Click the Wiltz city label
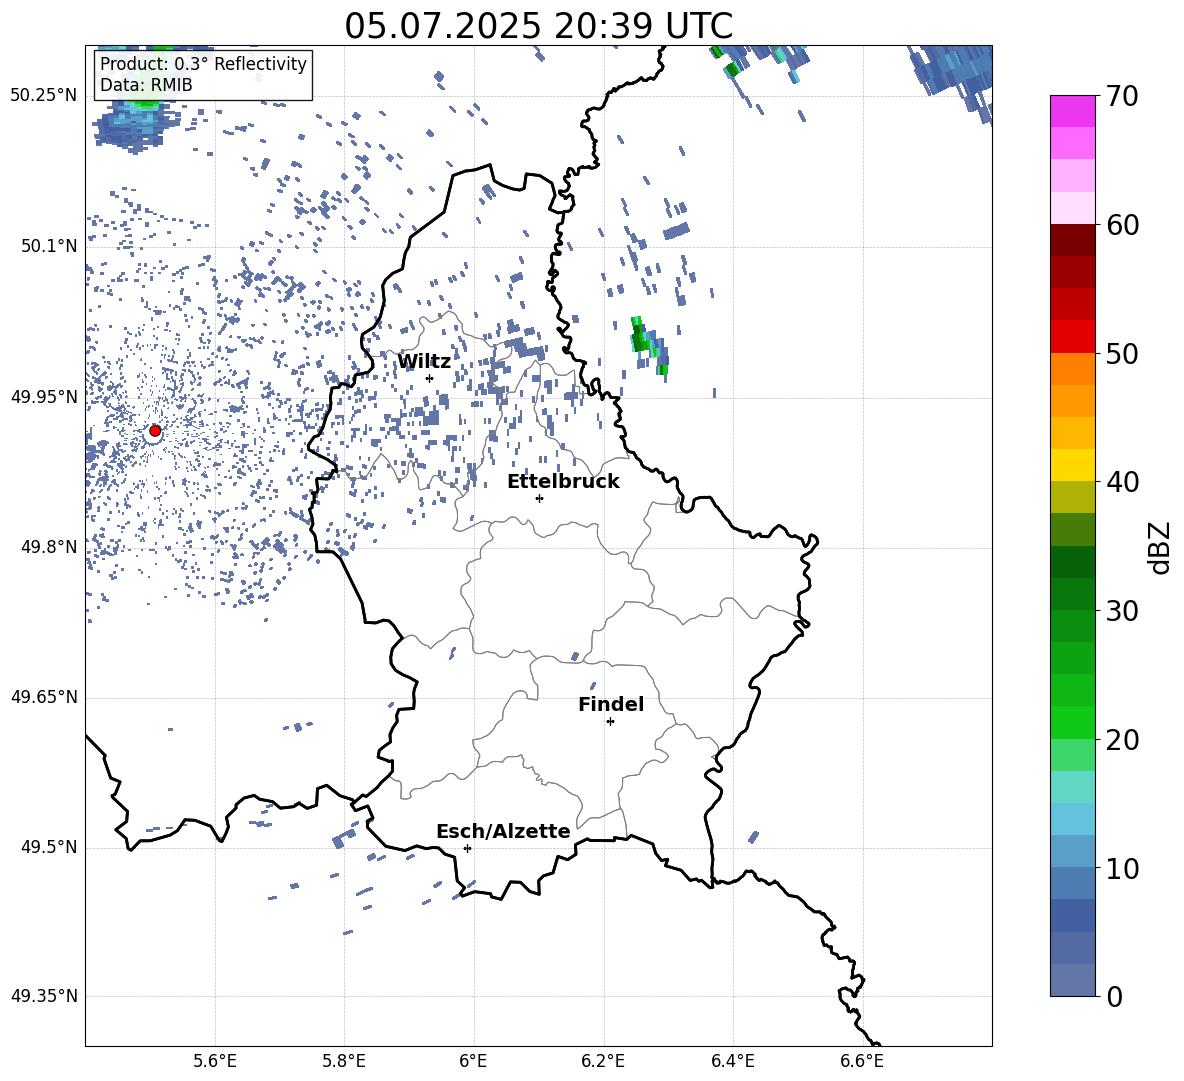Viewport: 1184px width, 1081px height. [424, 362]
